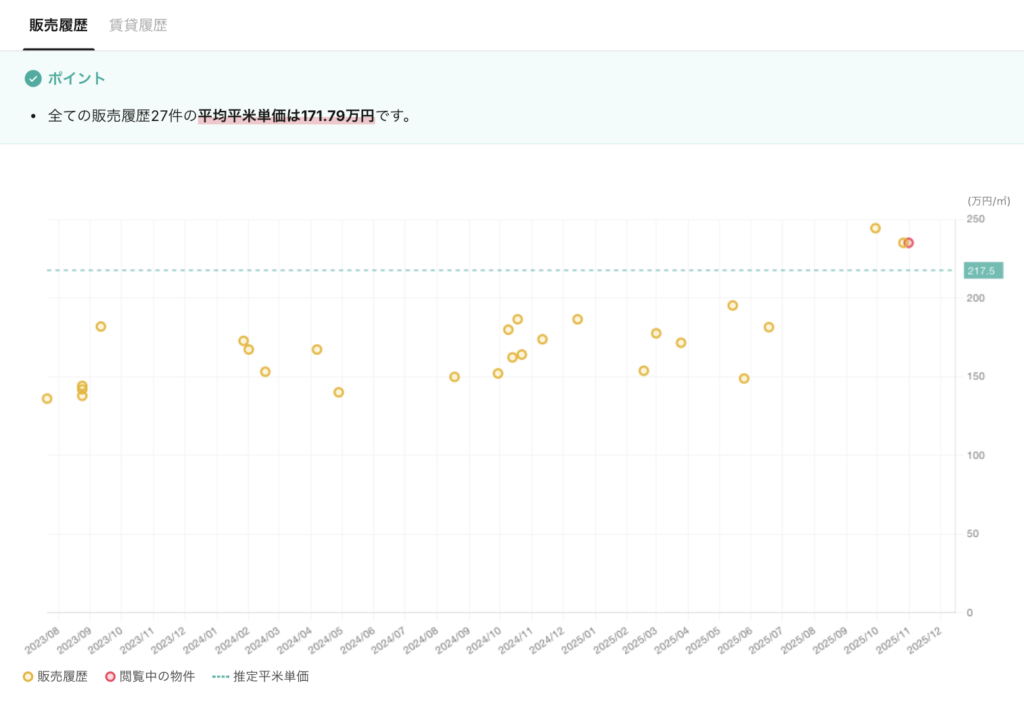Viewport: 1024px width, 714px height.
Task: Select the 販売履歴 tab
Action: [58, 25]
